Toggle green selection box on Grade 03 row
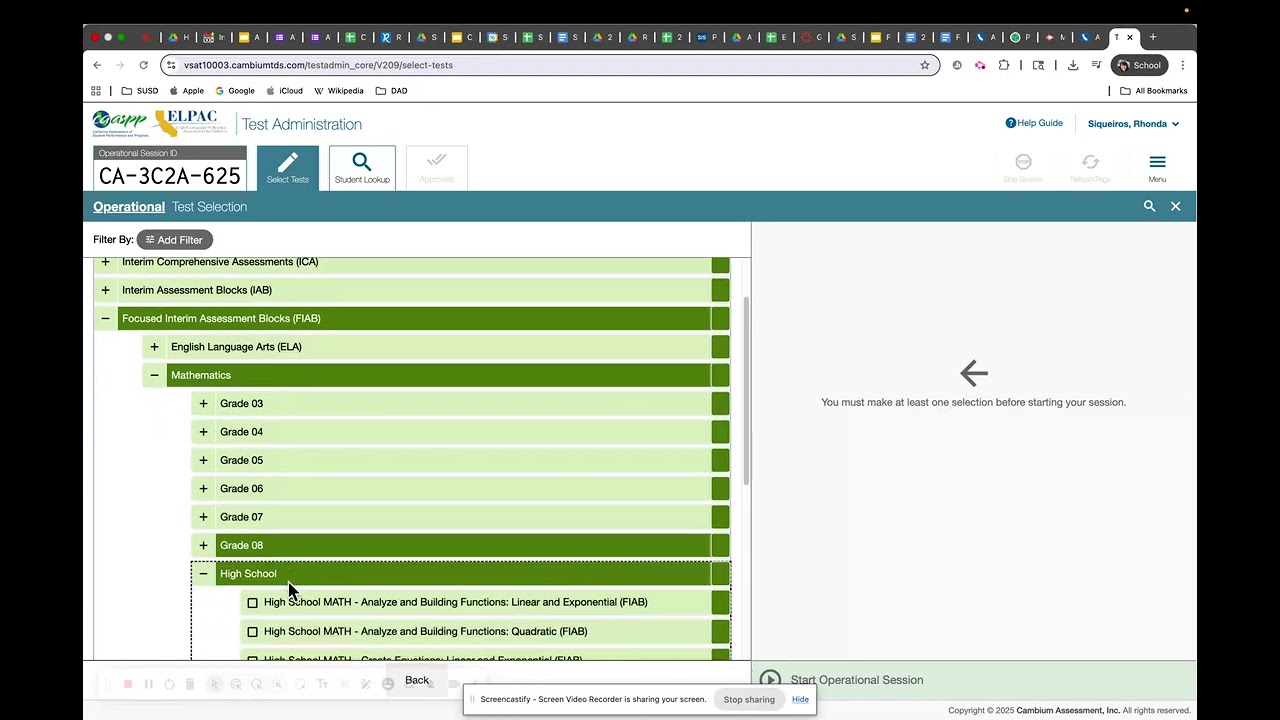 [x=720, y=404]
